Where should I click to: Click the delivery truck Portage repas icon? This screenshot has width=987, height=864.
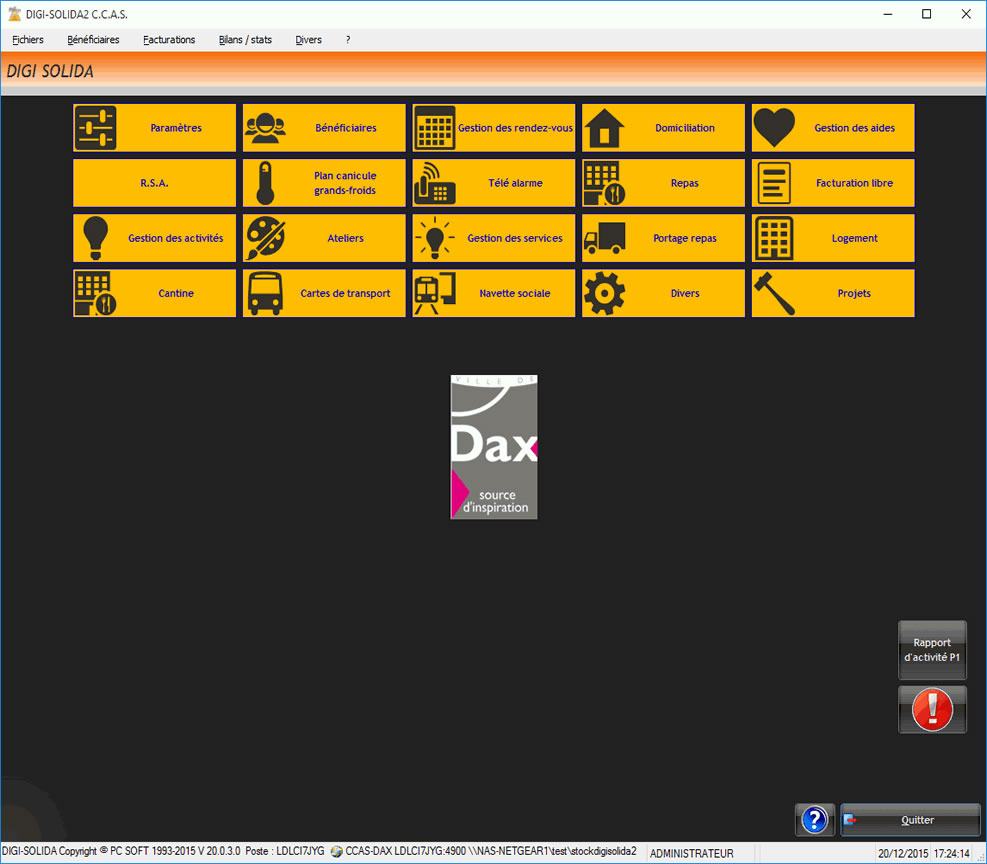[604, 238]
